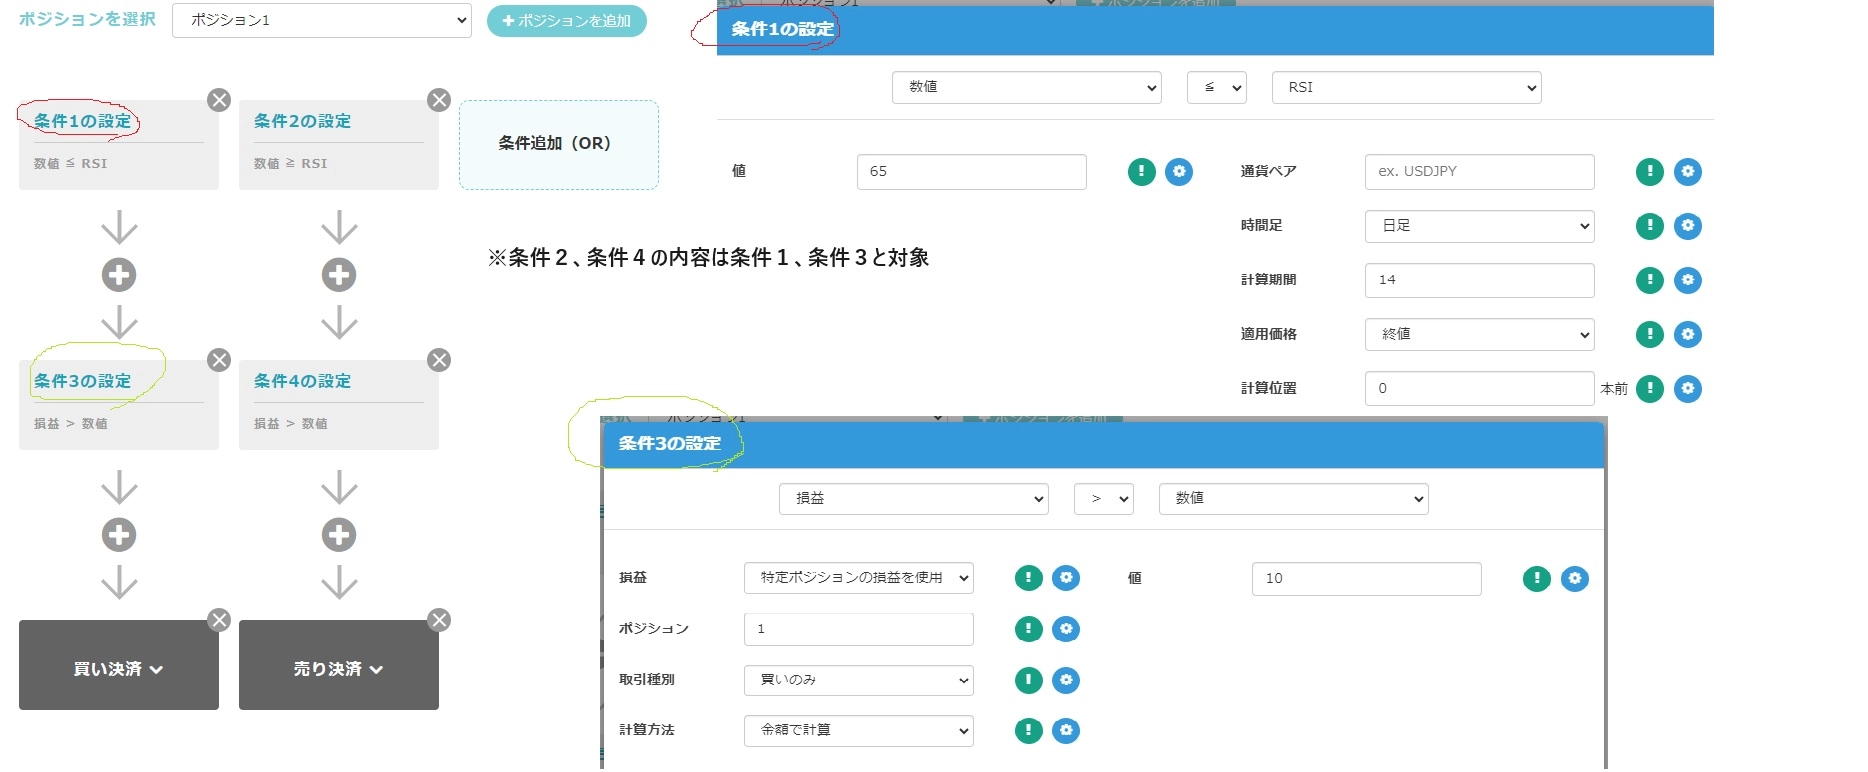The image size is (1868, 772).
Task: Click the blue gear icon beside 通貨ペア field
Action: pyautogui.click(x=1688, y=172)
